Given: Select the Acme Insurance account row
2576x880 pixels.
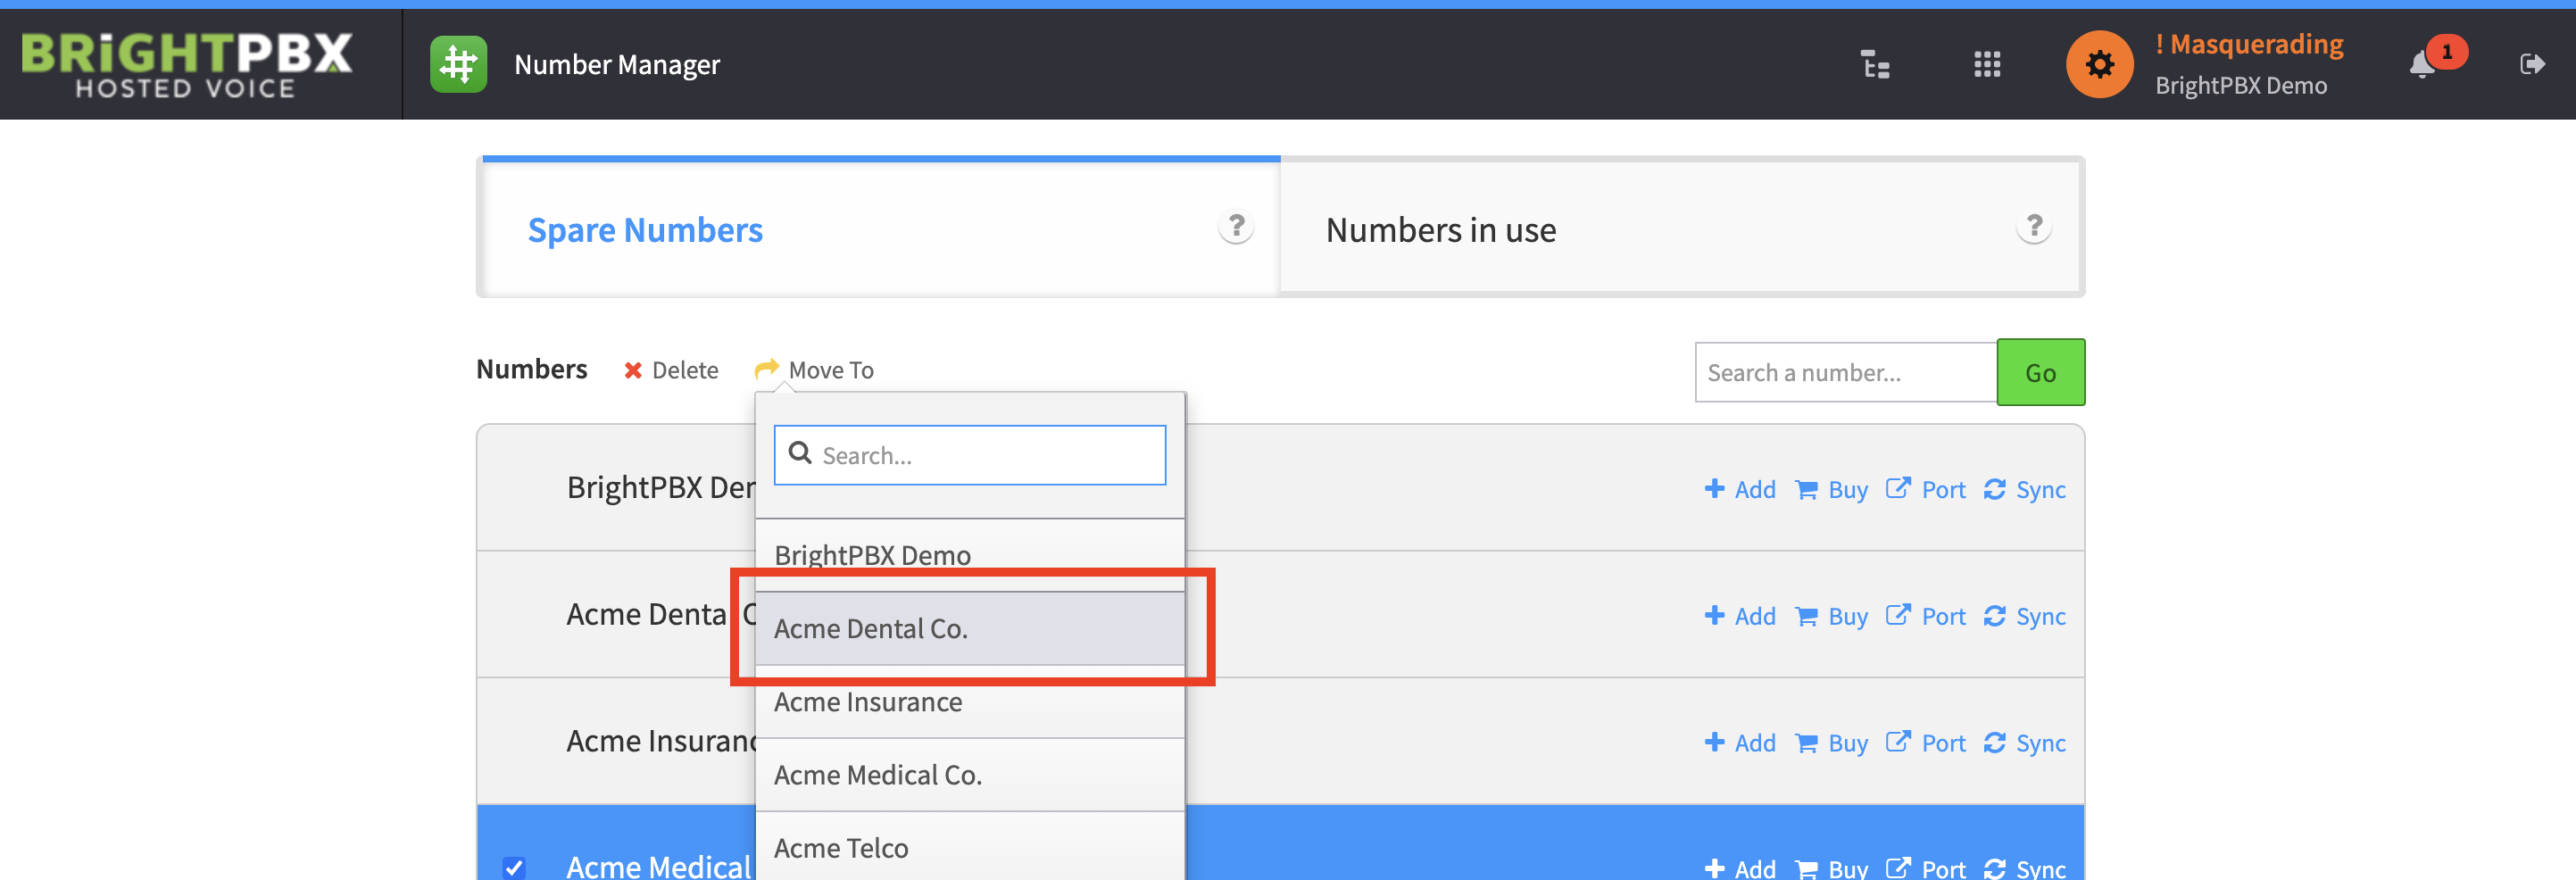Looking at the screenshot, I should coord(1280,741).
